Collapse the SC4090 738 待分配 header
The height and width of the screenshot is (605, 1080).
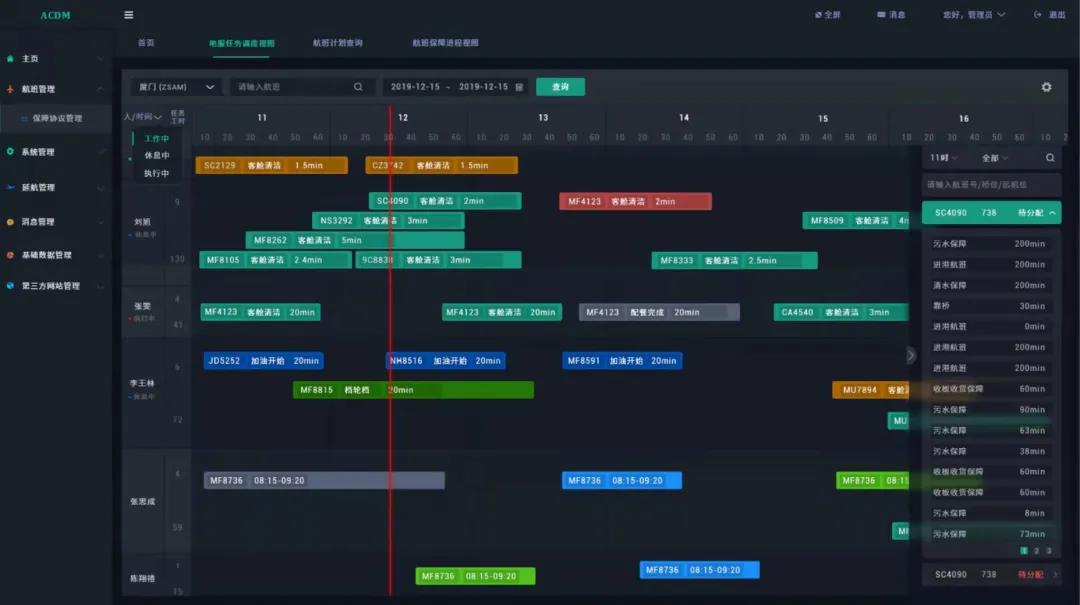[1053, 212]
